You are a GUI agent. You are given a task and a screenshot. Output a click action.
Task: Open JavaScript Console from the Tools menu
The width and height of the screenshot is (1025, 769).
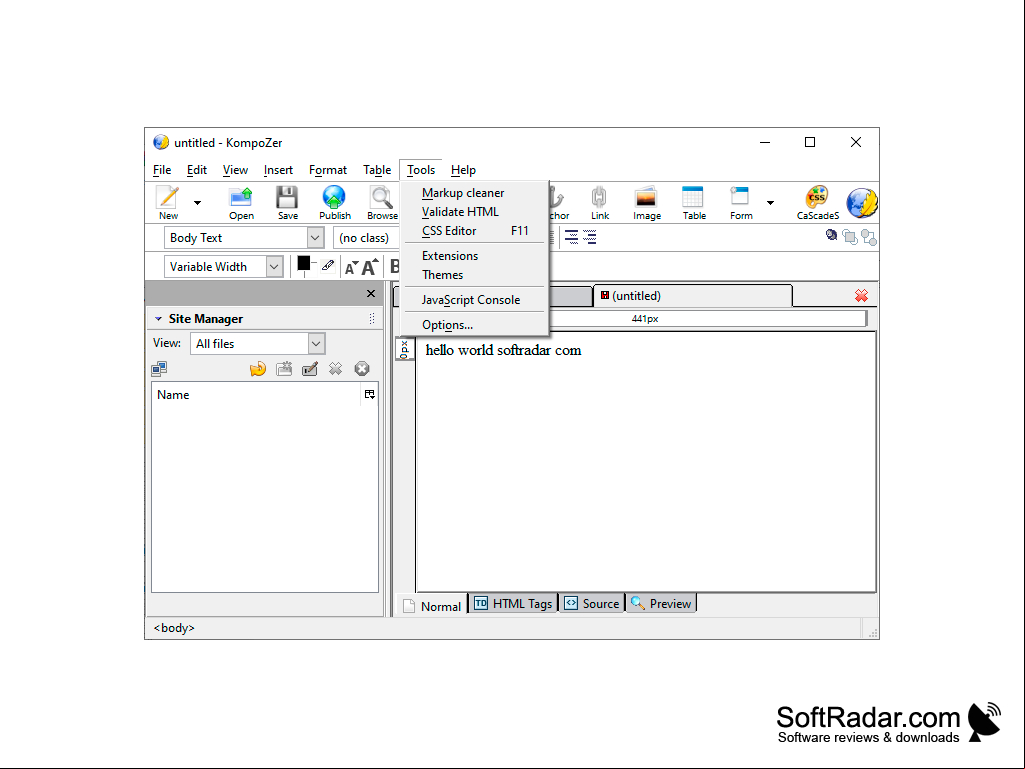tap(475, 299)
